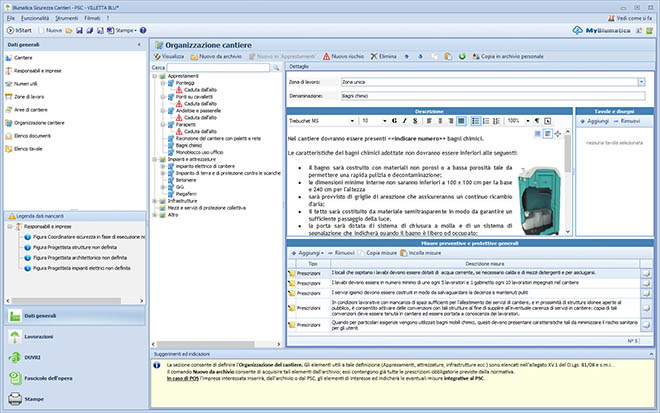660x413 pixels.
Task: Click the Visualizza toolbar button
Action: click(167, 57)
